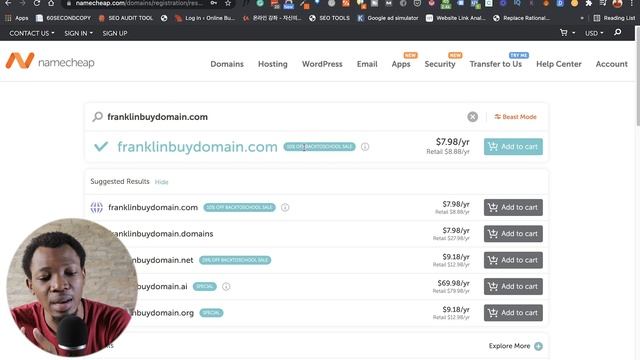640x360 pixels.
Task: Add suggested franklinbuydomain.com to cart
Action: (x=513, y=207)
